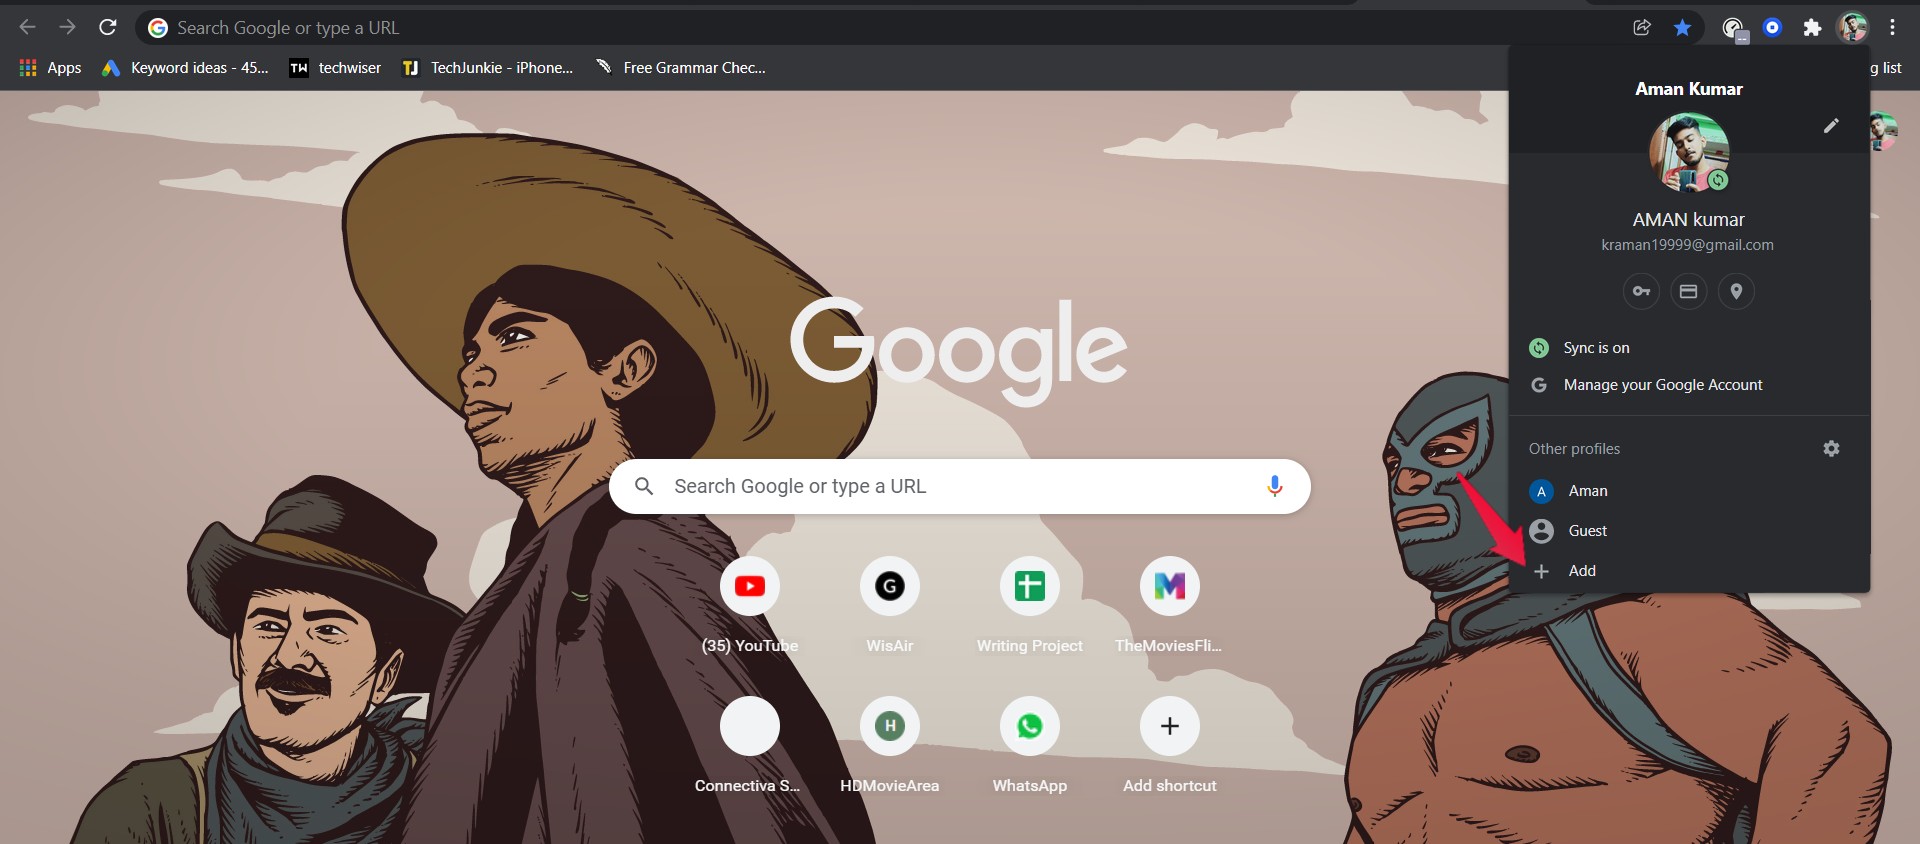Open the techwiser bookmark

[335, 68]
